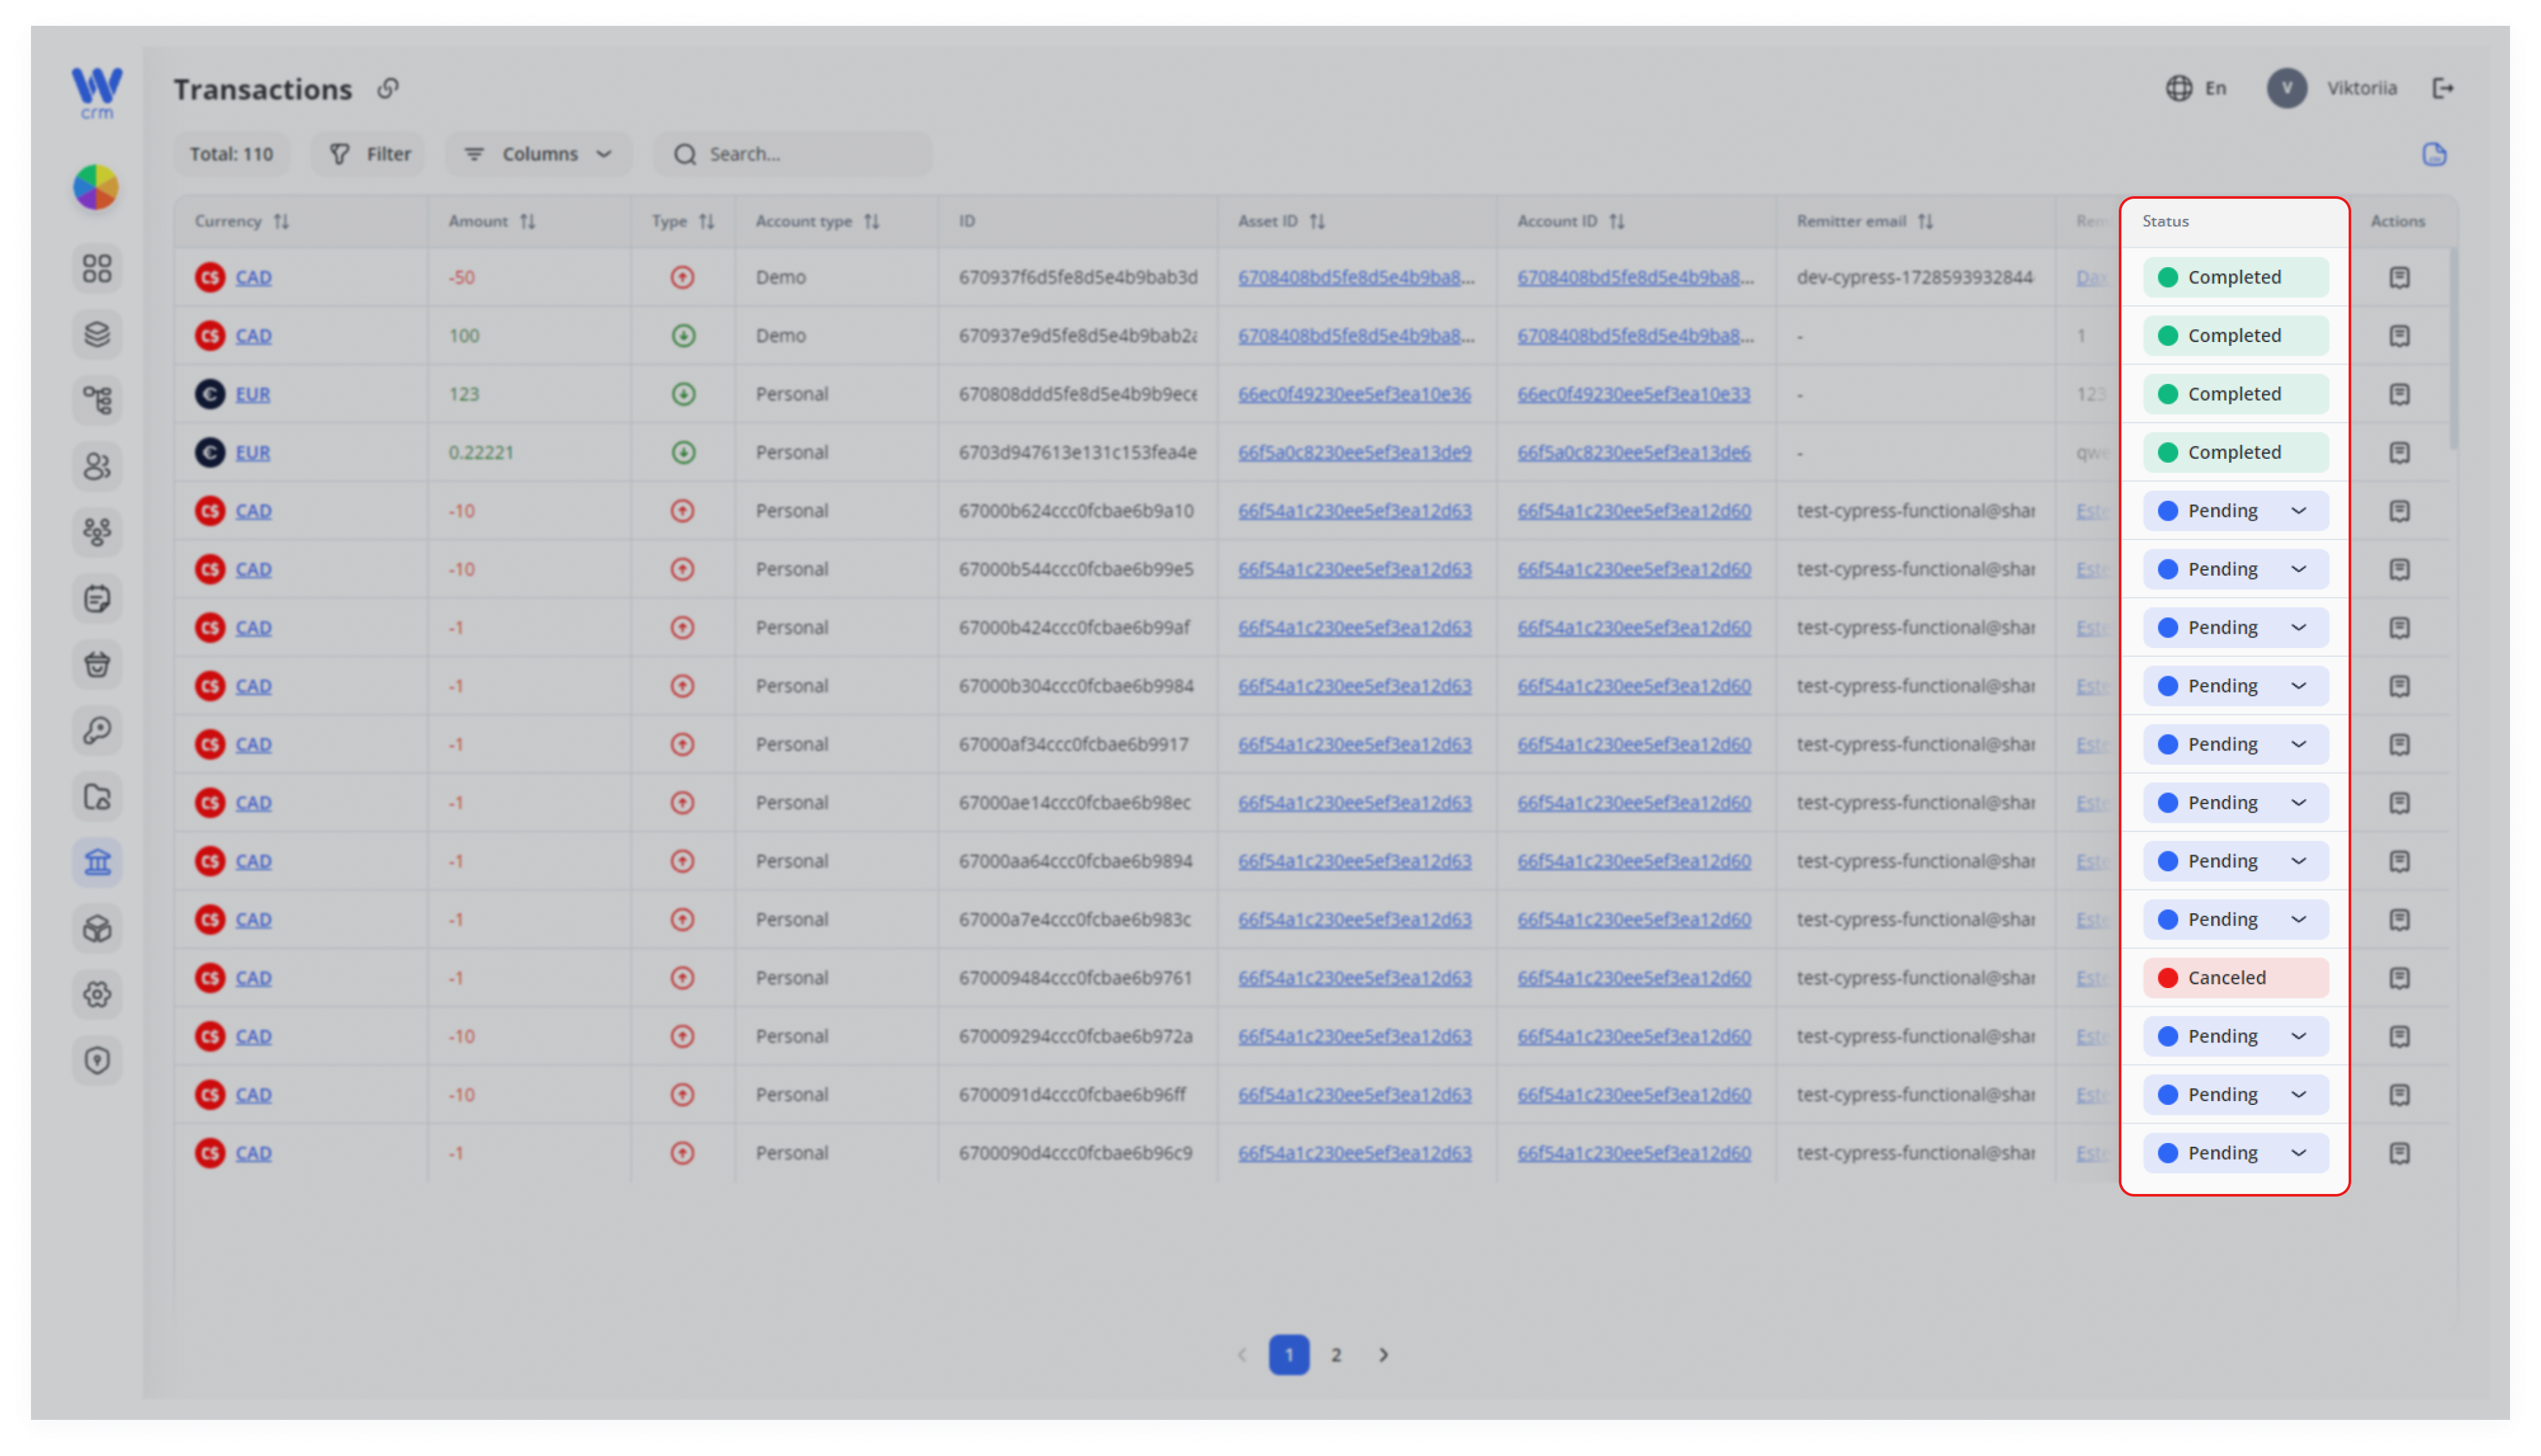Open the layers stack sidebar icon
The height and width of the screenshot is (1456, 2541).
[97, 334]
